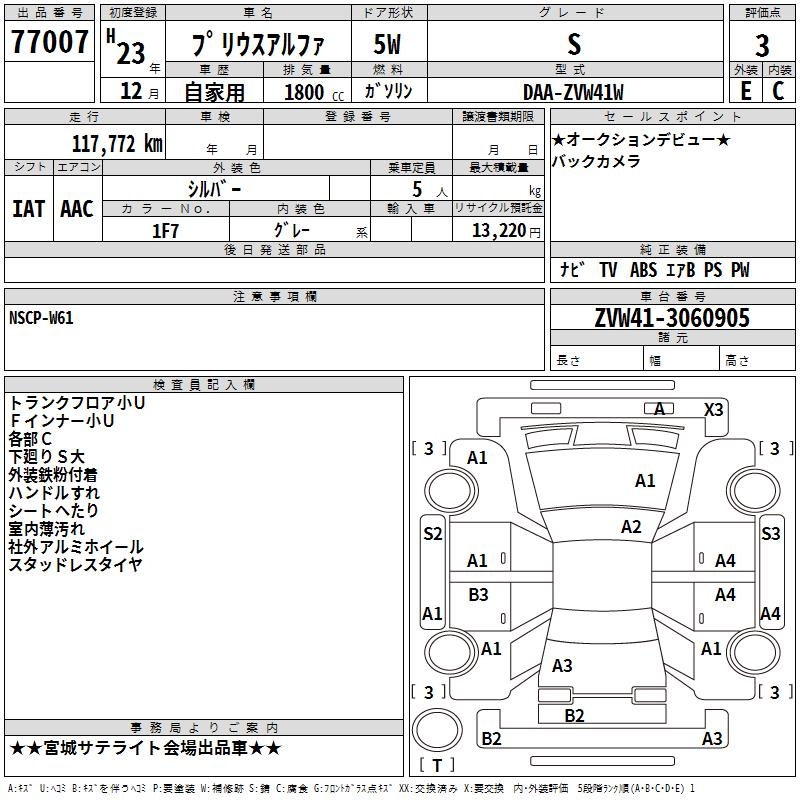Click the exterior grade E
The height and width of the screenshot is (800, 800).
click(x=745, y=91)
